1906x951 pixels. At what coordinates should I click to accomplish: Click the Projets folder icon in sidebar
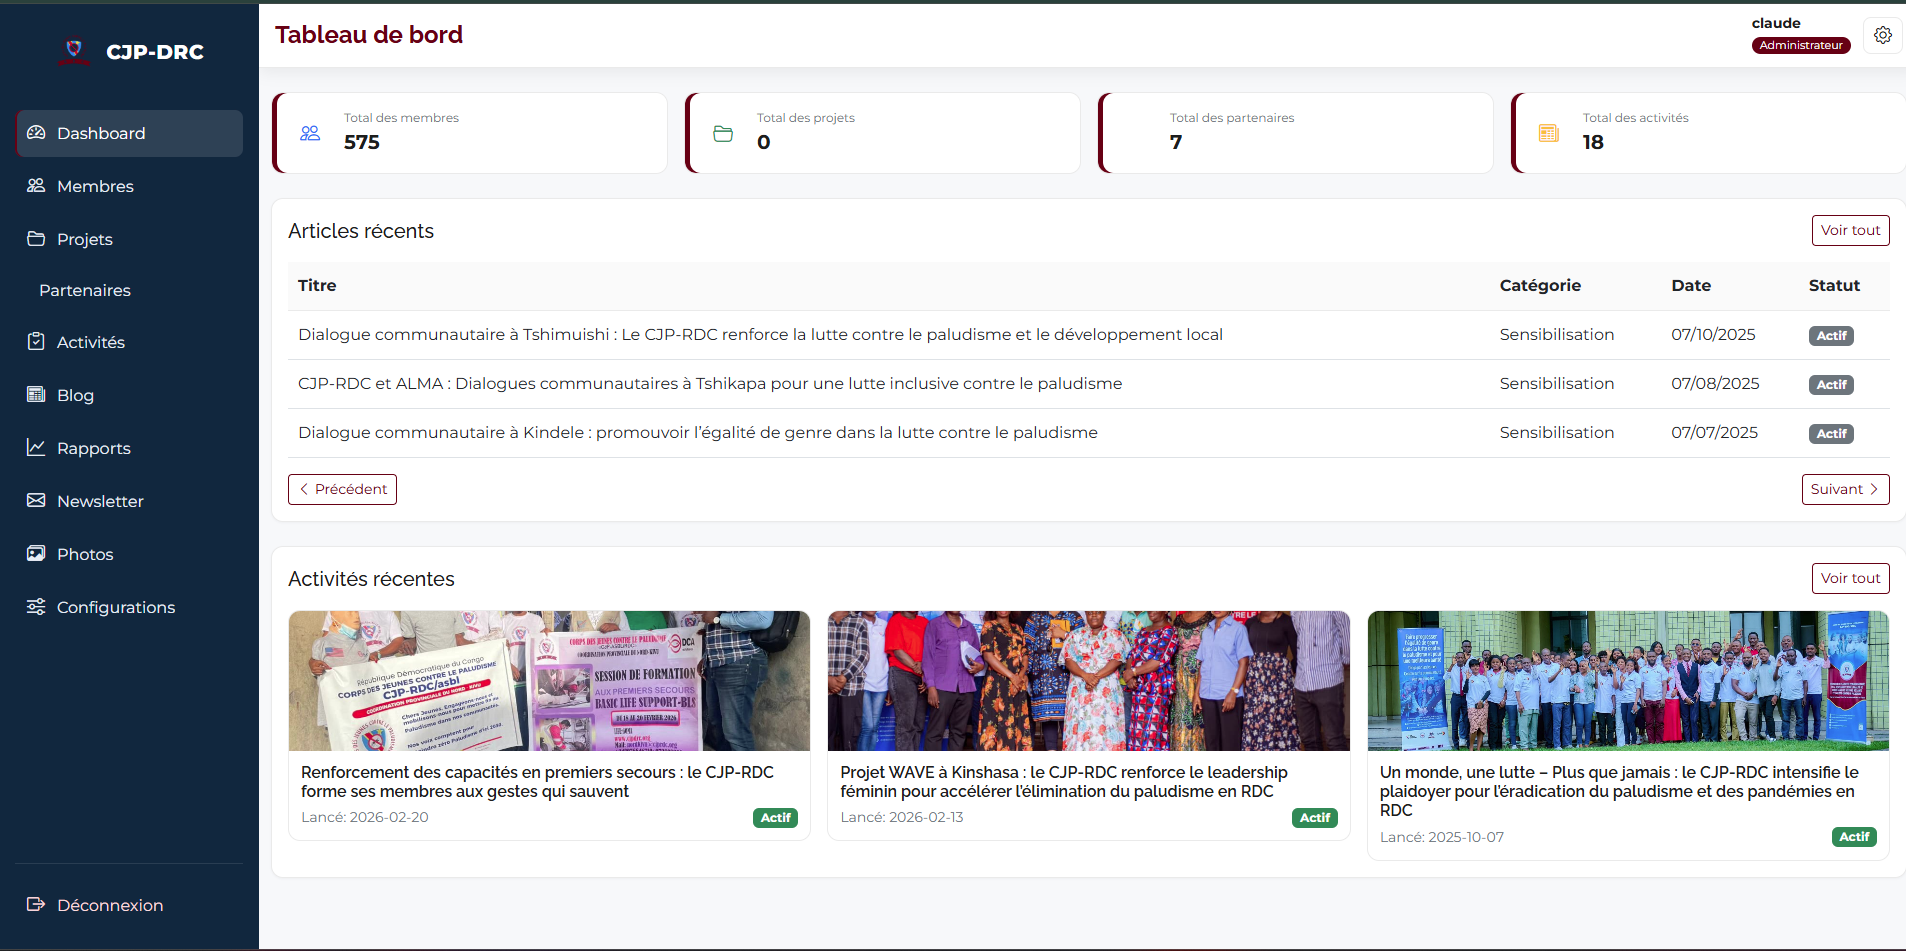coord(36,239)
